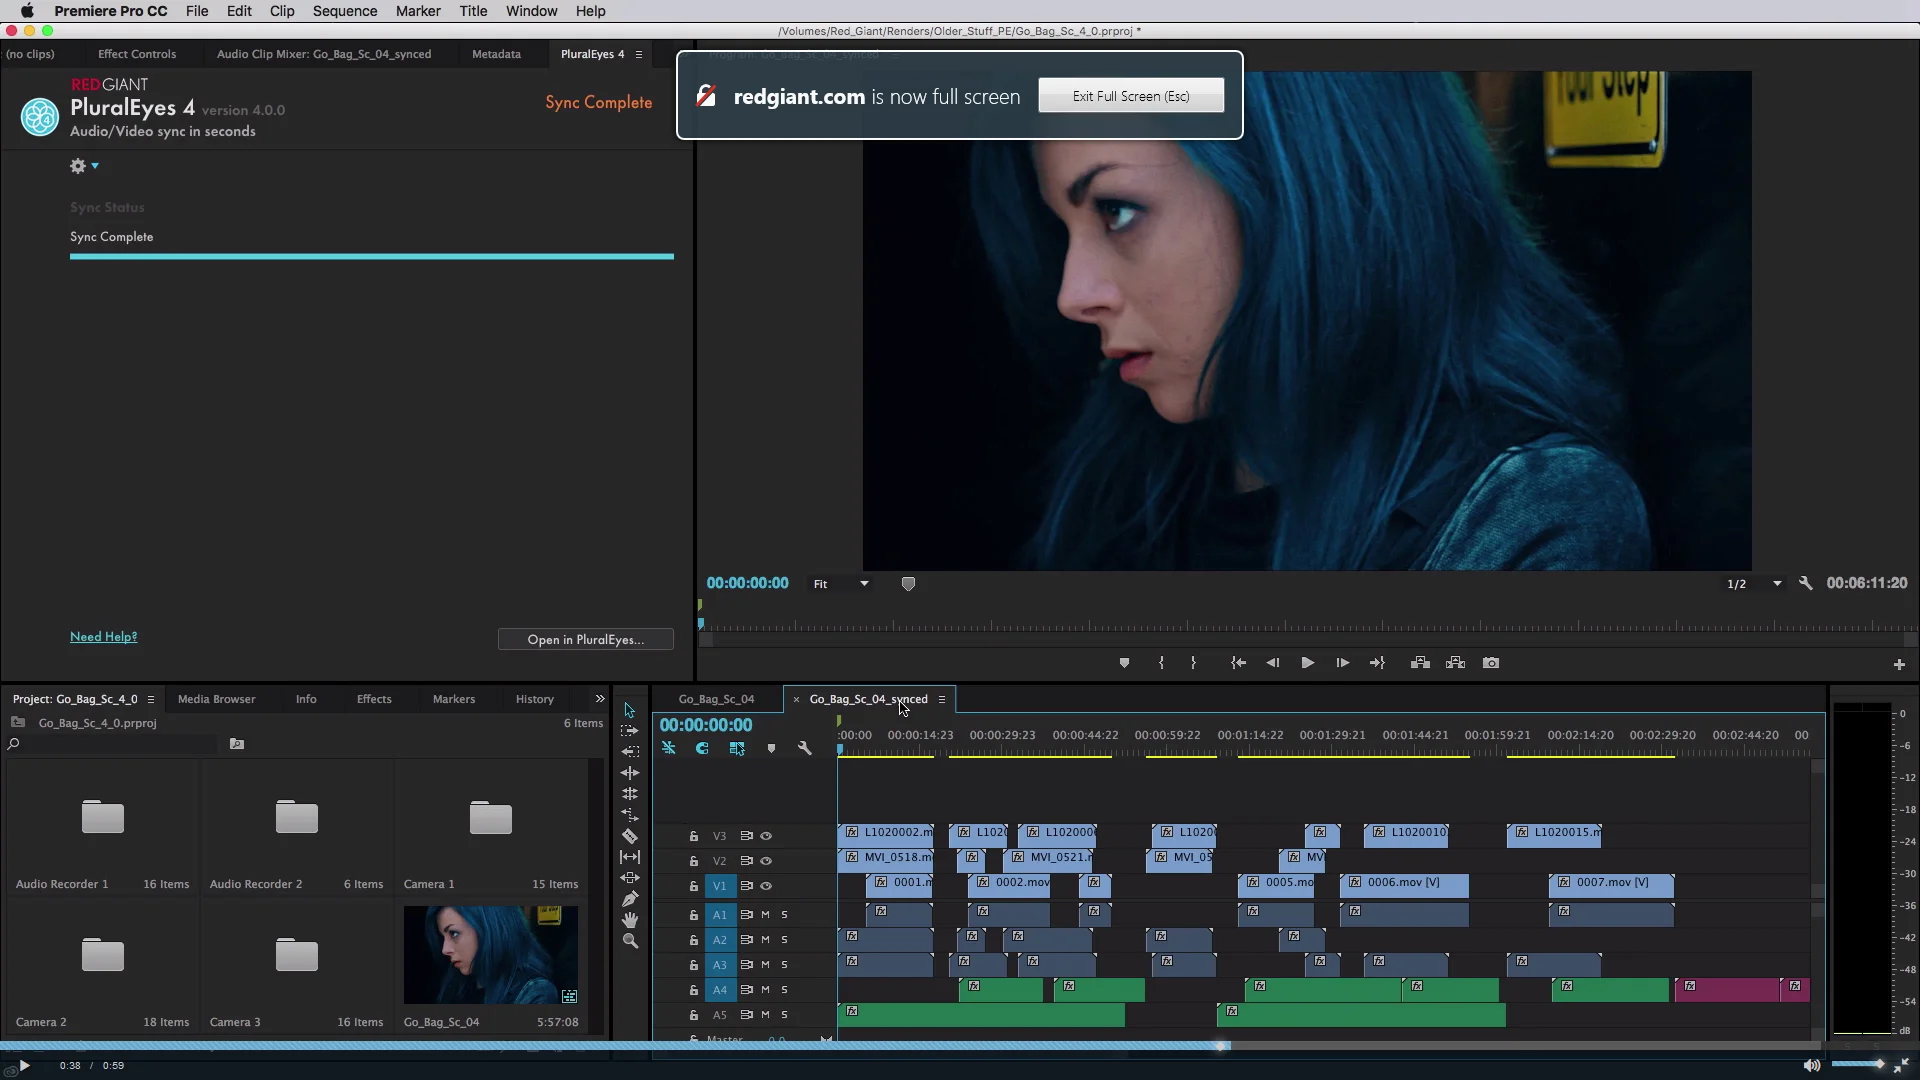Image resolution: width=1920 pixels, height=1080 pixels.
Task: Select the Hand tool
Action: [x=630, y=920]
